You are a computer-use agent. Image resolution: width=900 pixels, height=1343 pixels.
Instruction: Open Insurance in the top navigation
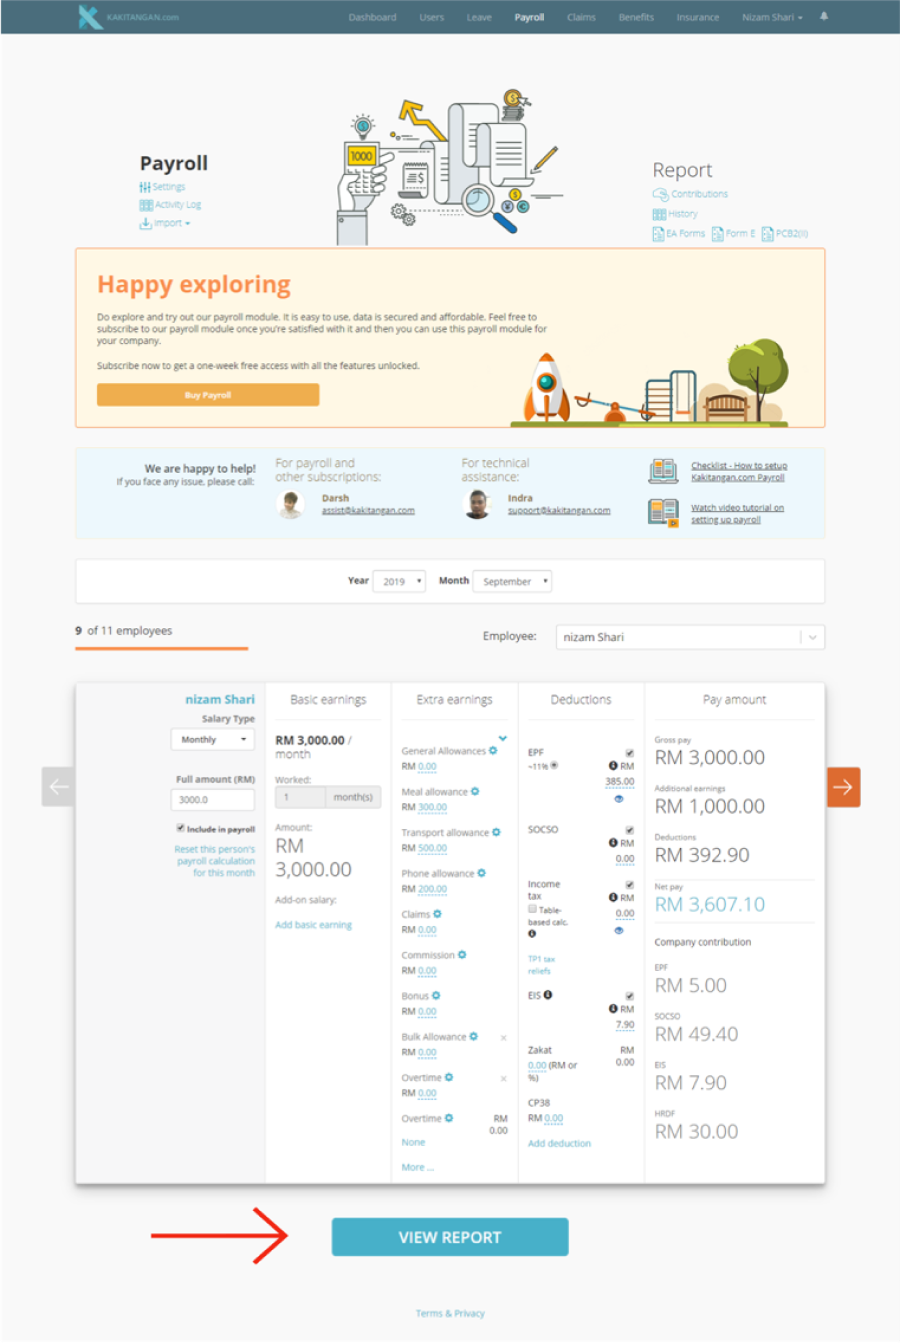698,17
